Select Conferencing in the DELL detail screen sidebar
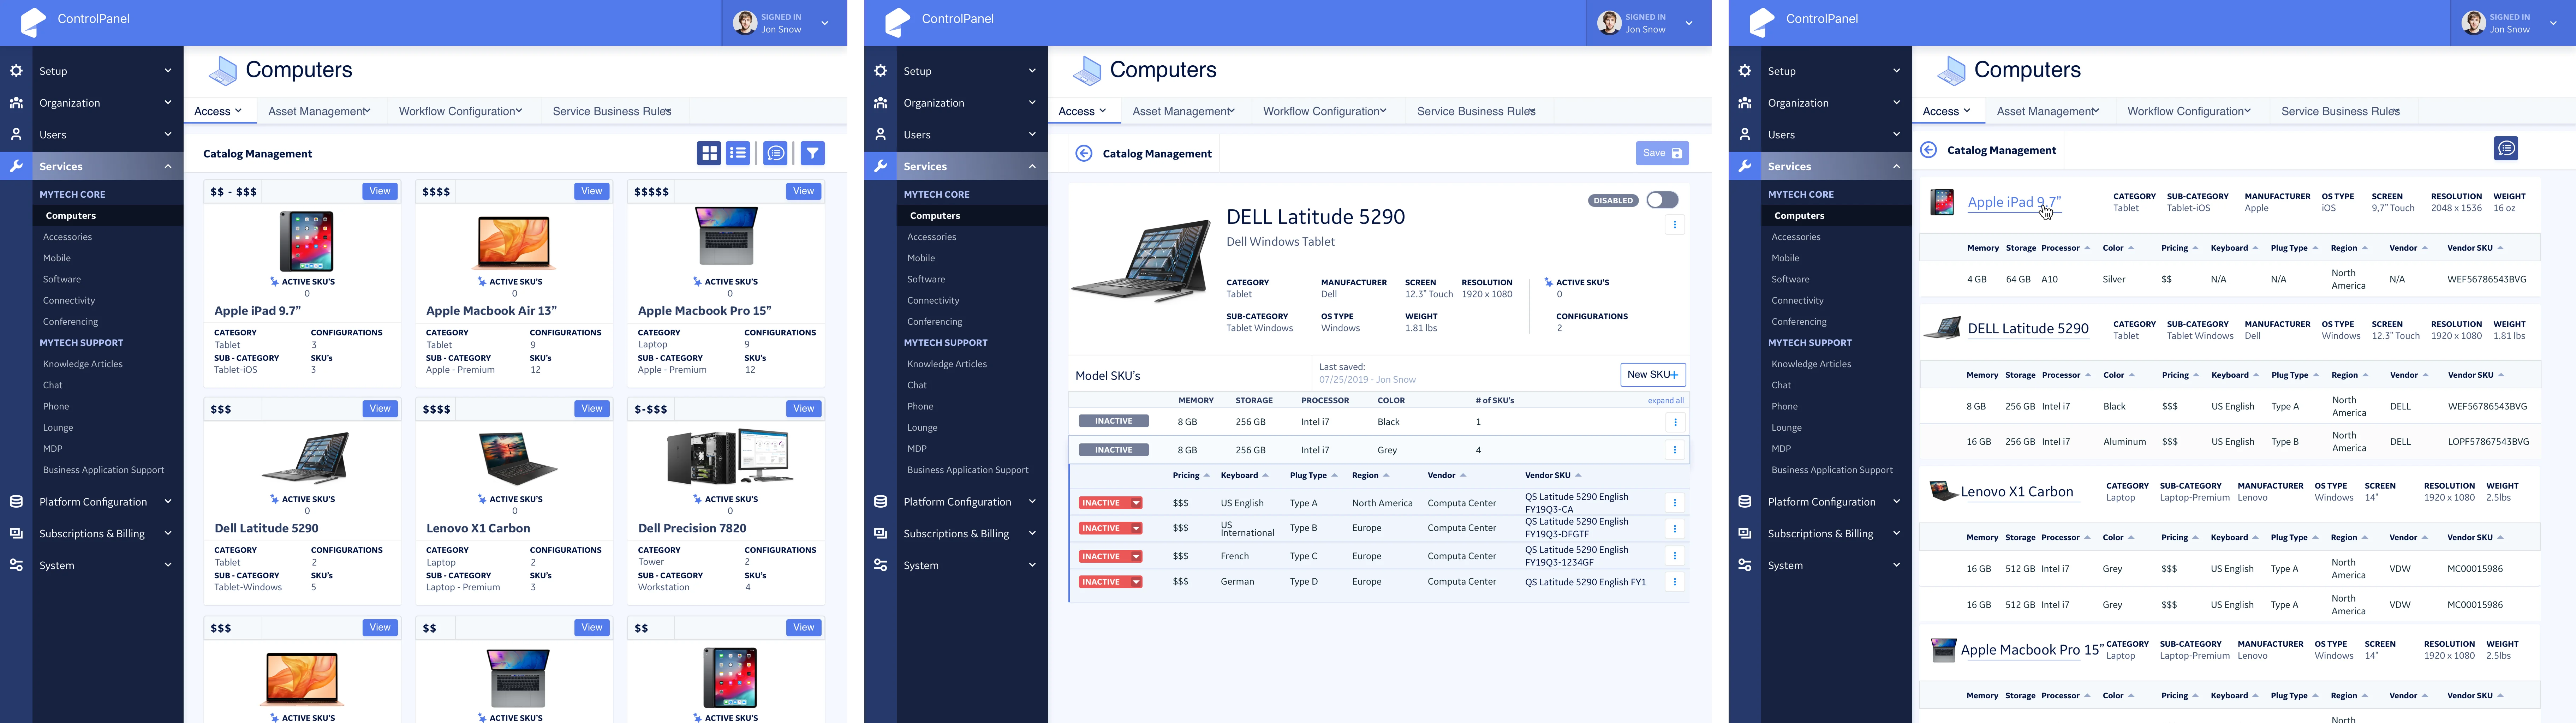The width and height of the screenshot is (2576, 723). tap(935, 322)
